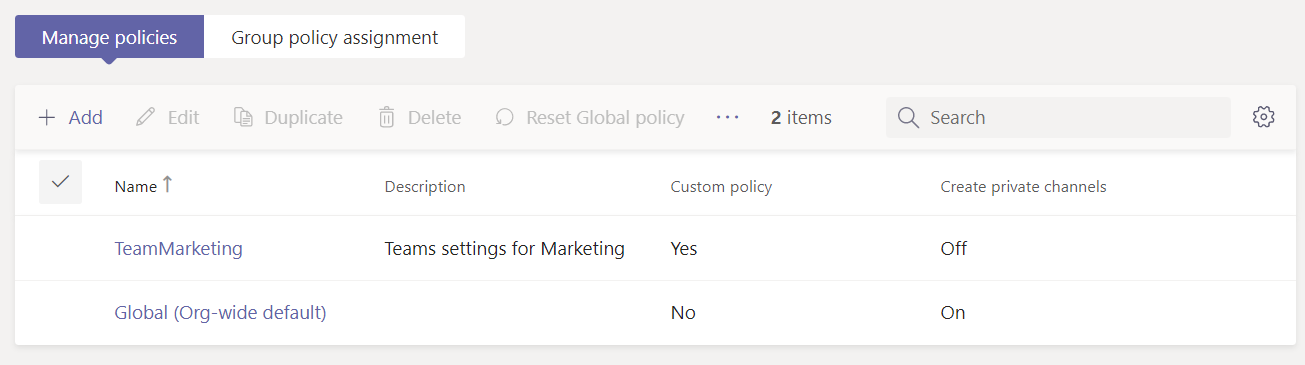
Task: Sort by the Name column header
Action: (135, 187)
